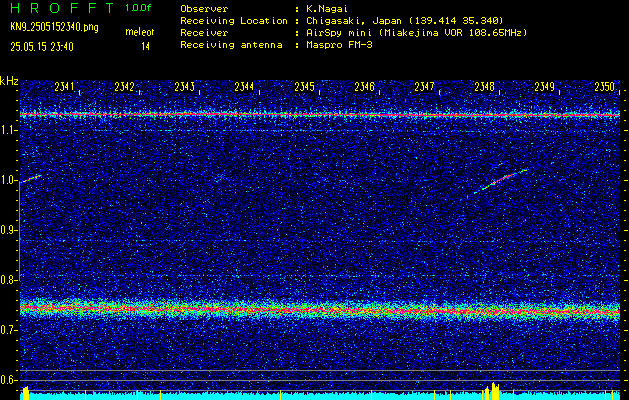Click the 2348 time marker
This screenshot has height=400, width=629.
tap(485, 87)
